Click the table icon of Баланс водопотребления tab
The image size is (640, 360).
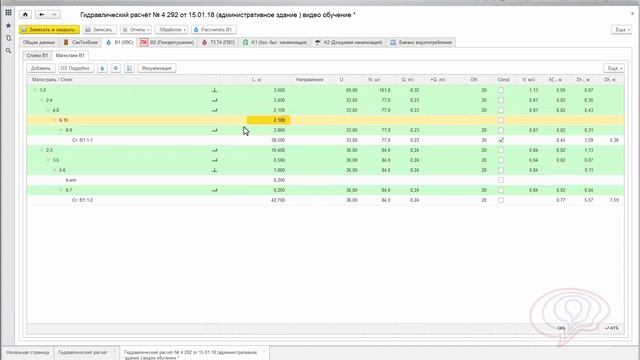click(x=393, y=42)
